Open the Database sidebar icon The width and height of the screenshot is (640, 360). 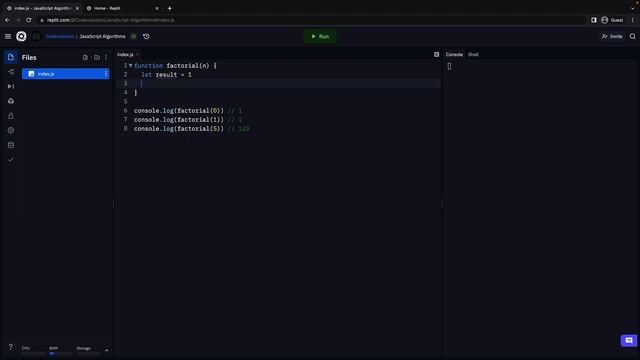11,145
